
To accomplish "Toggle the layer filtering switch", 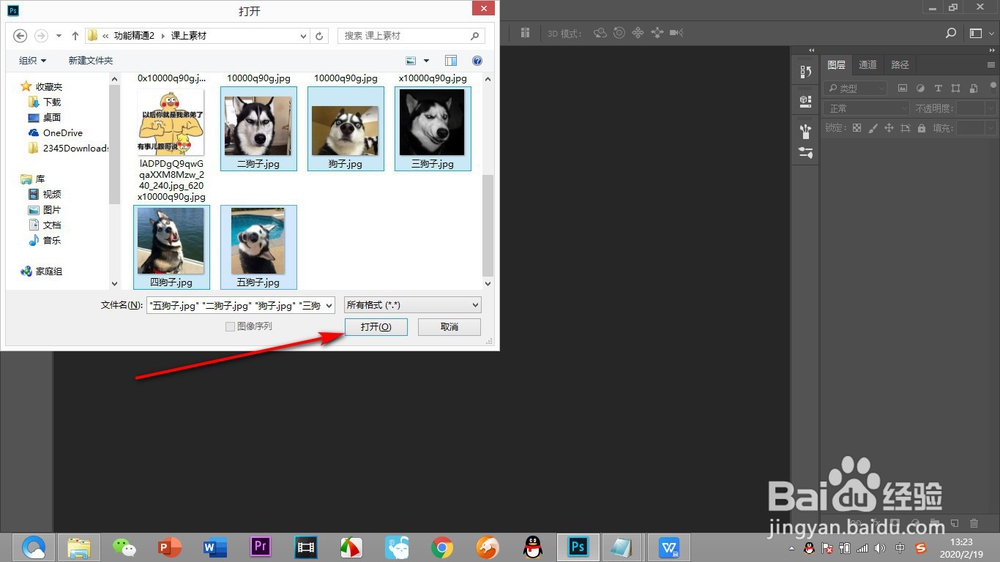I will 993,85.
